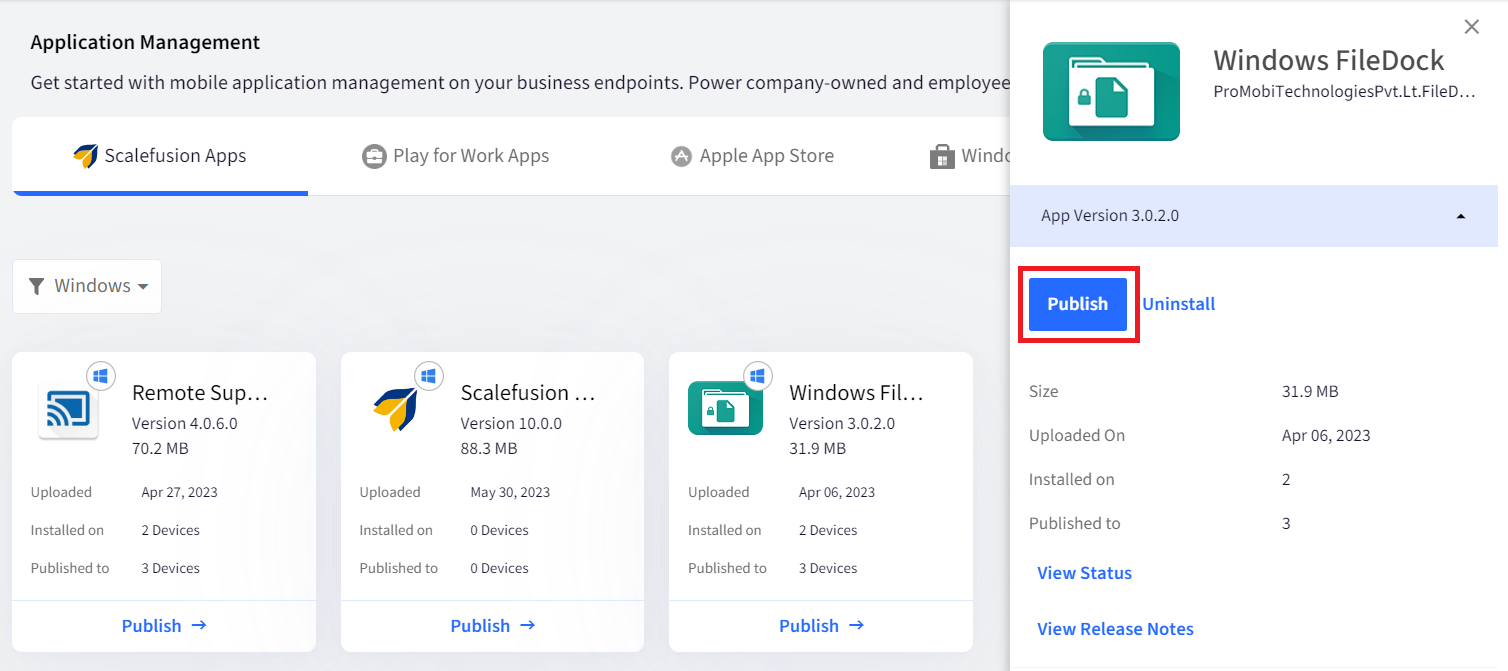Click 88.3 MB size text

[x=489, y=449]
